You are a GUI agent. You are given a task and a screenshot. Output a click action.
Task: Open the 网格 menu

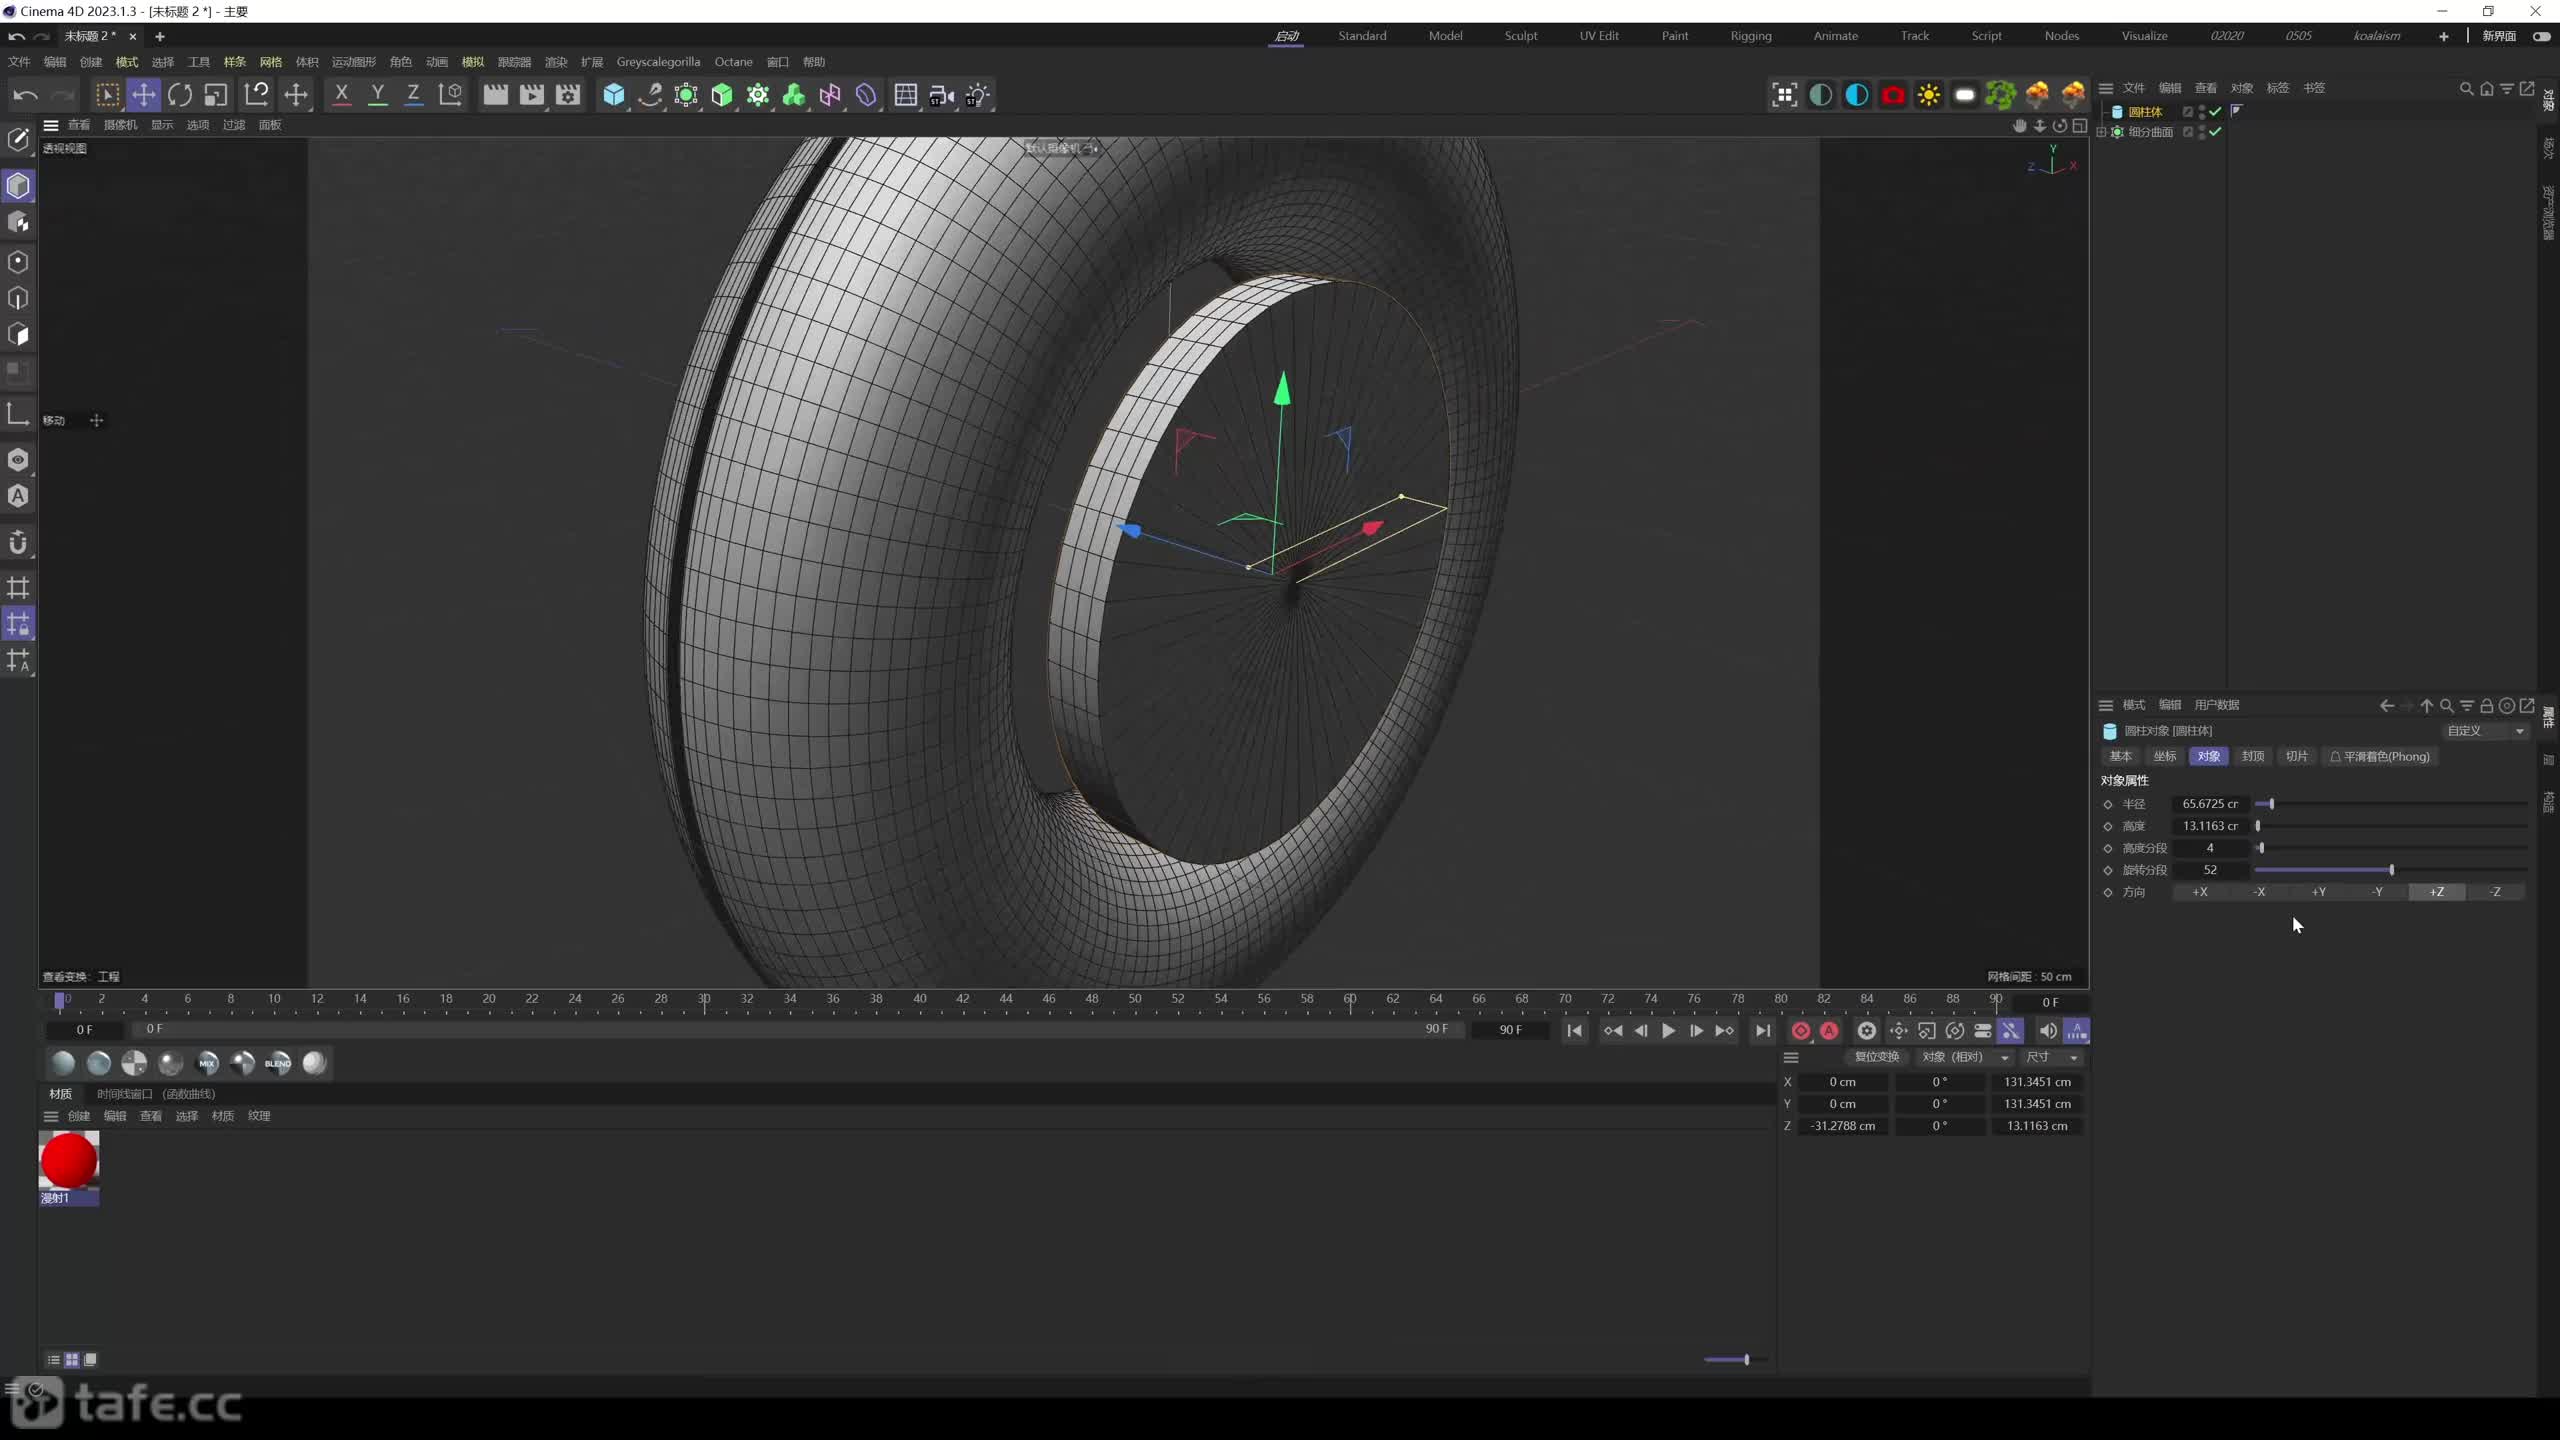click(270, 62)
